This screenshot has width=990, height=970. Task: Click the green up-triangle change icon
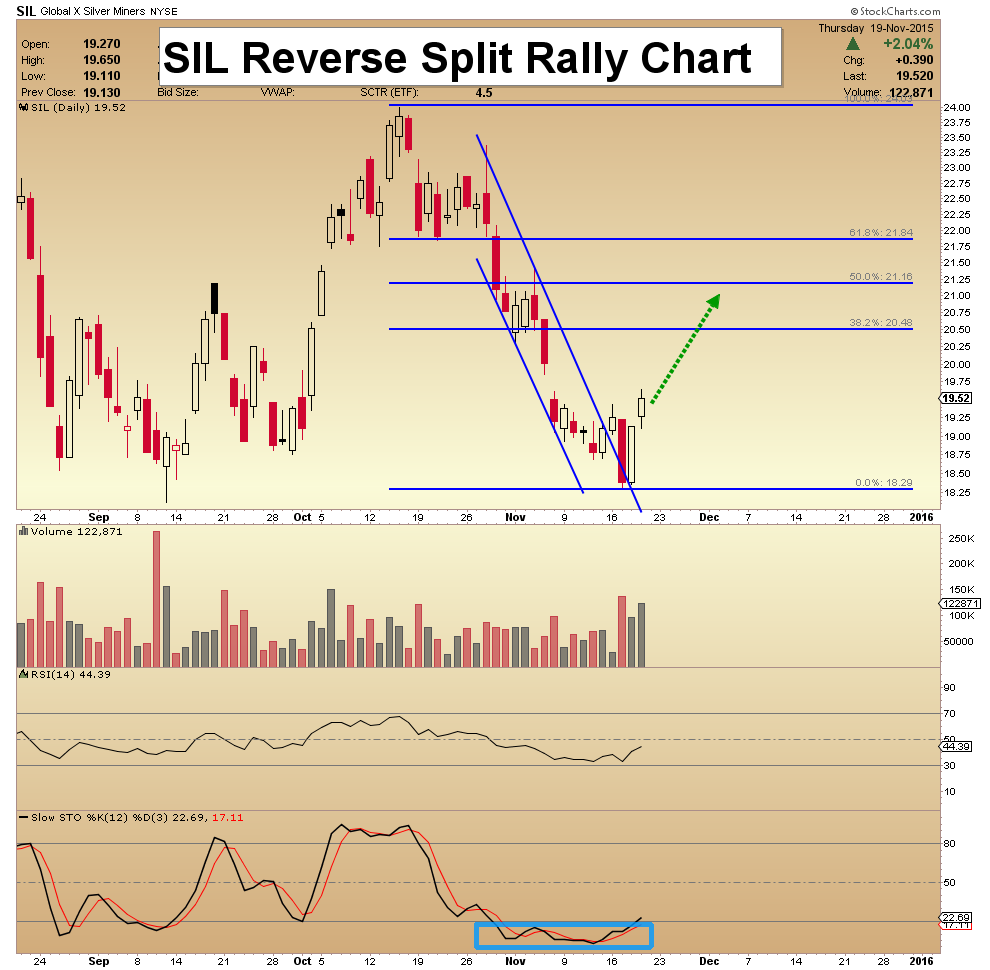pyautogui.click(x=853, y=44)
